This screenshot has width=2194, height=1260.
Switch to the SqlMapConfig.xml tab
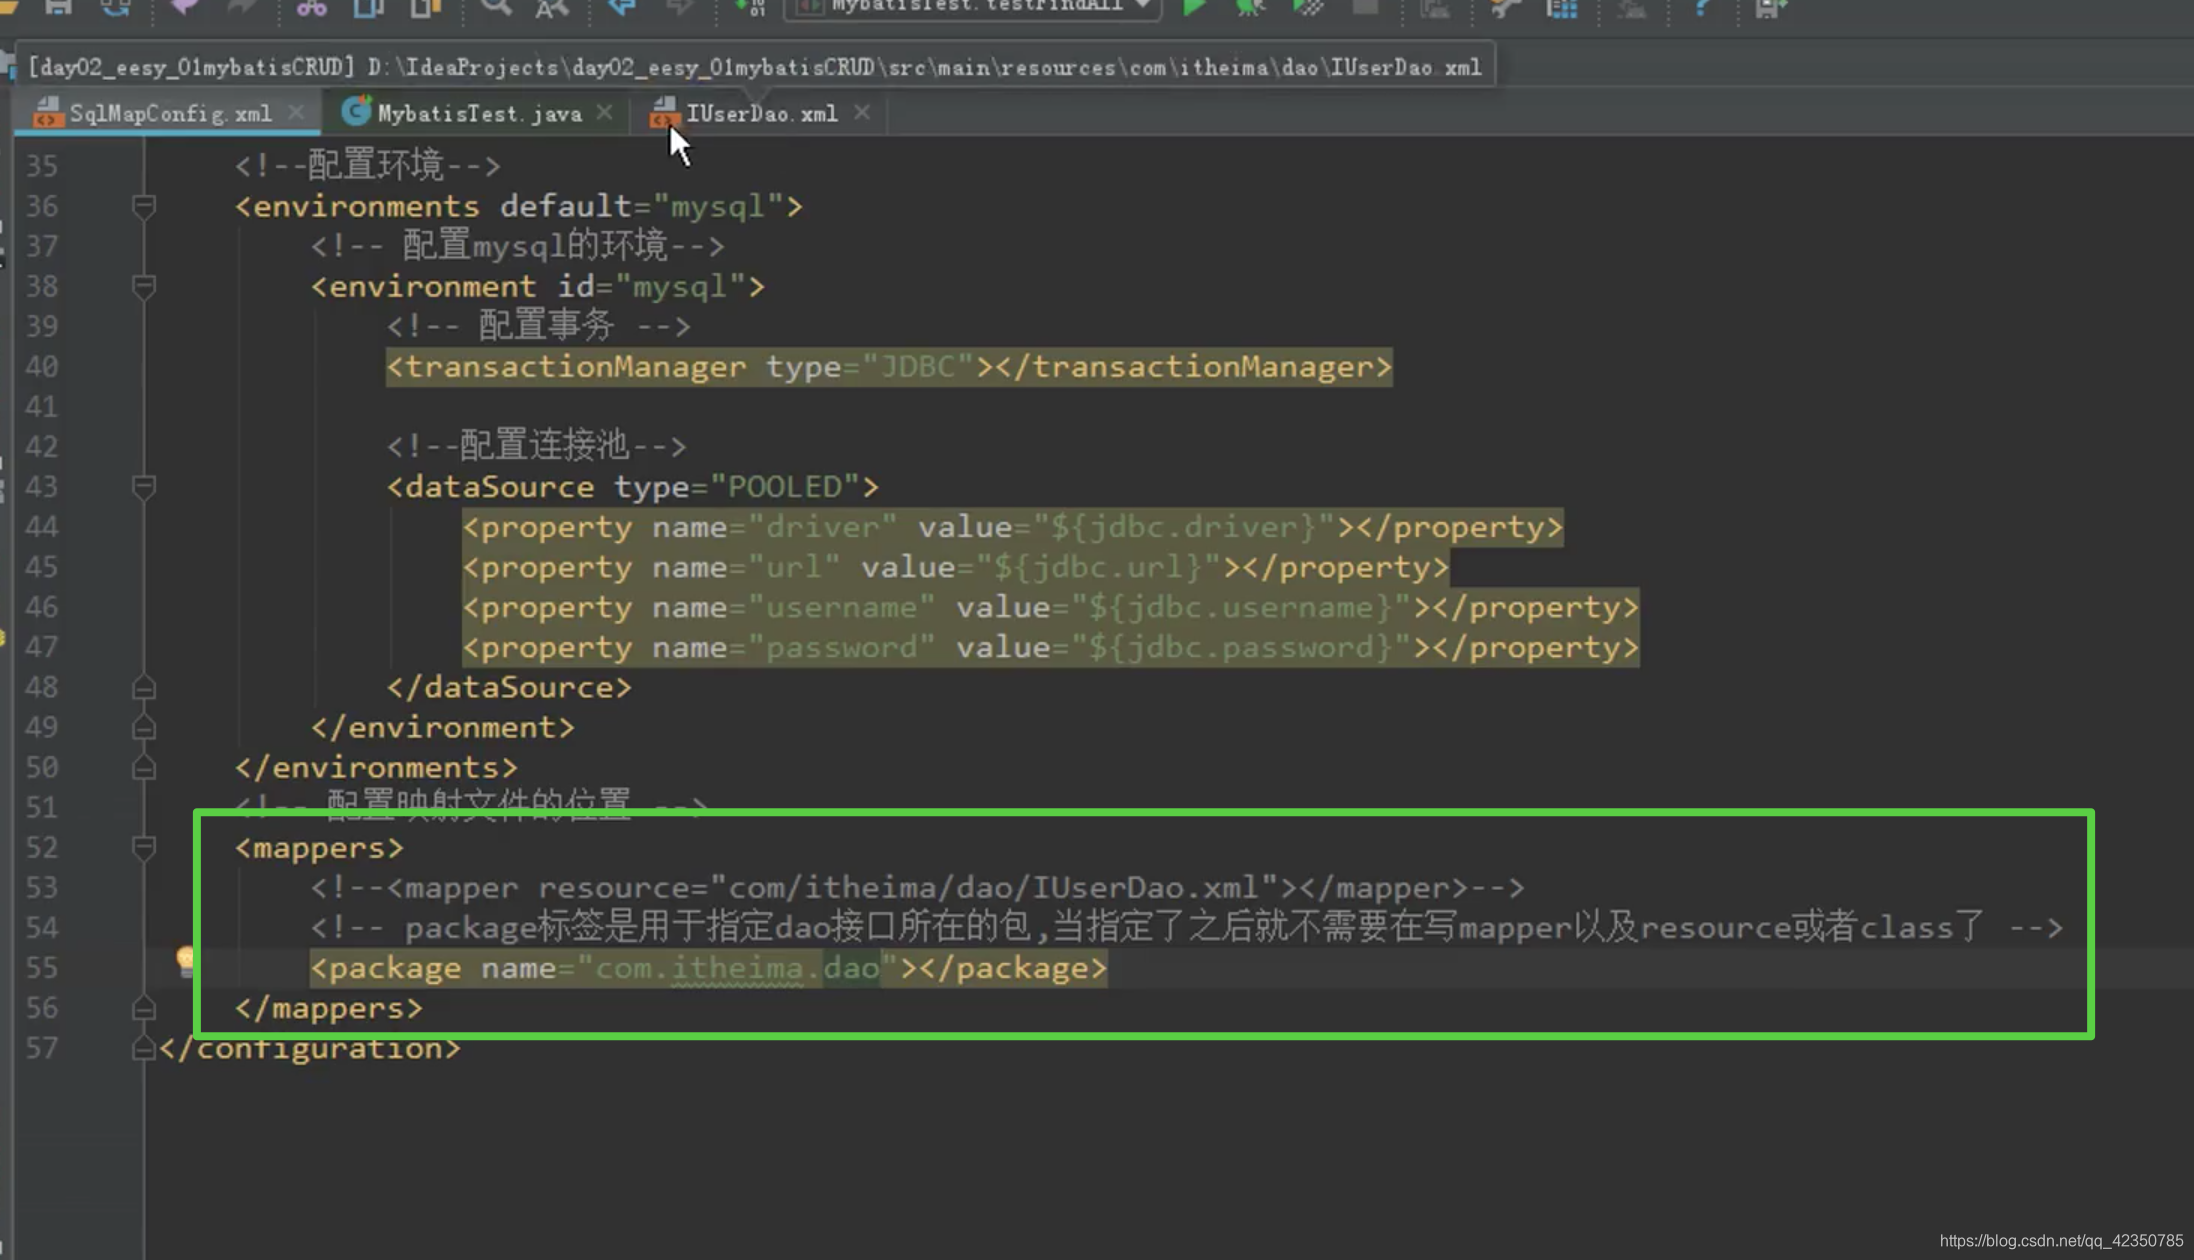pyautogui.click(x=170, y=113)
